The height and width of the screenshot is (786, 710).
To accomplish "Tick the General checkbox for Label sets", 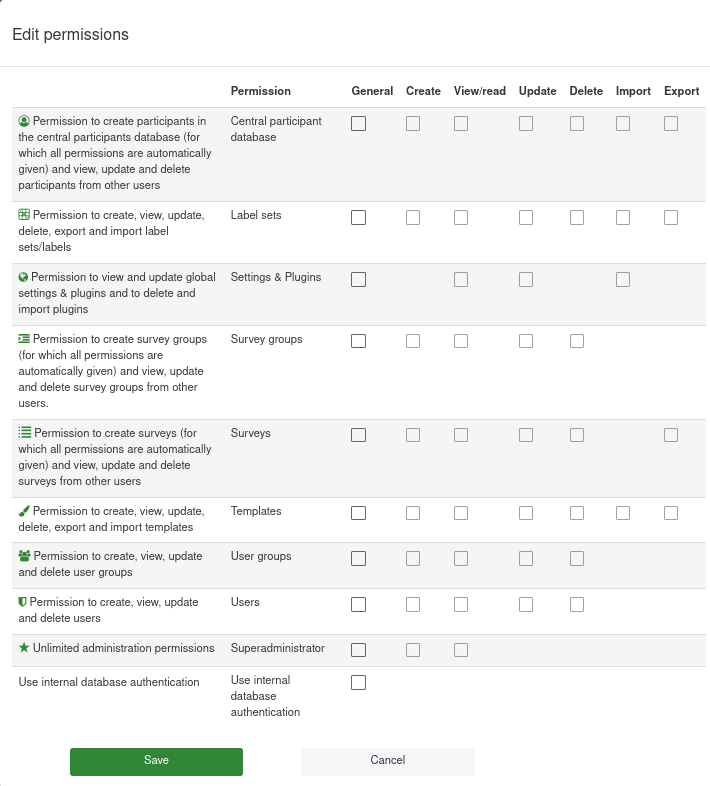I will [359, 218].
